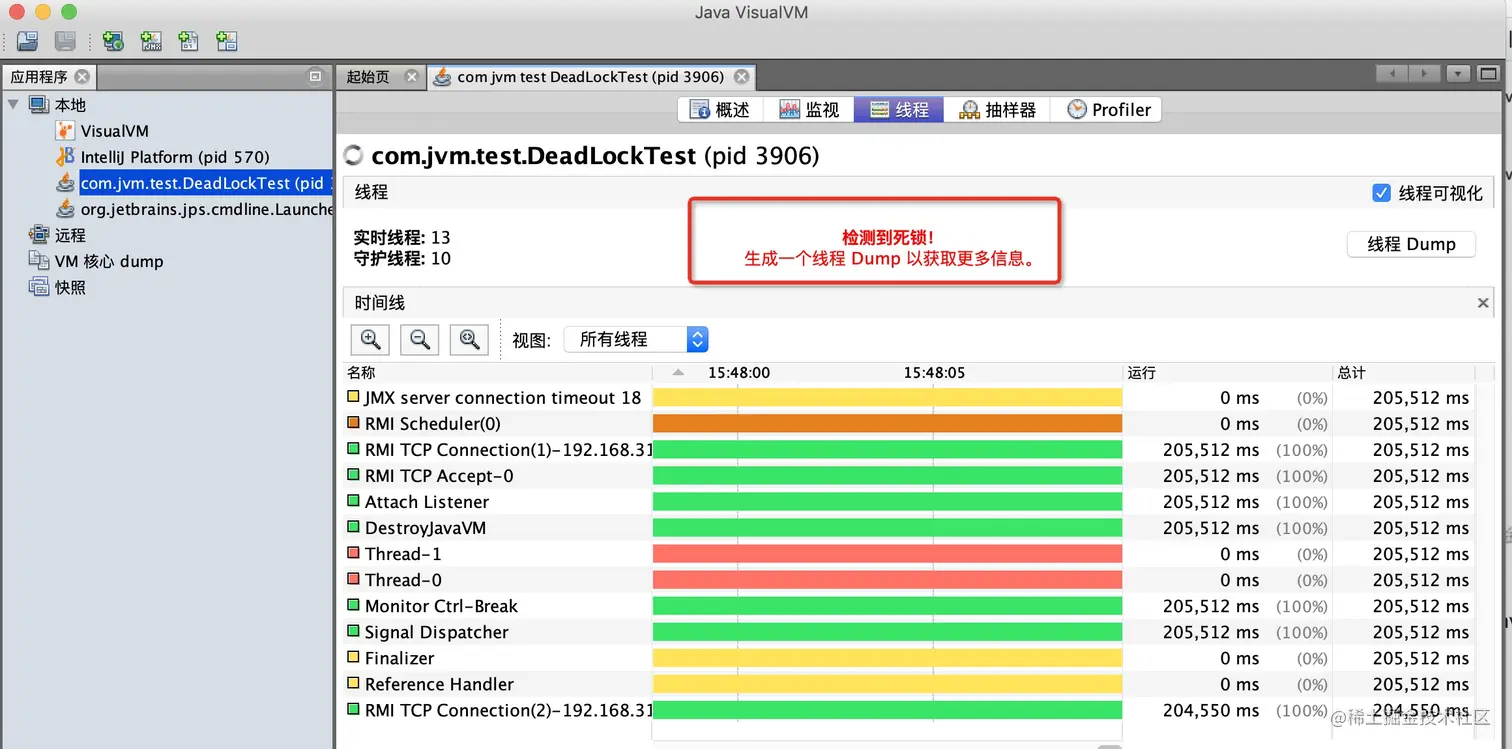This screenshot has height=749, width=1512.
Task: Select the JMX server connection timeout 18 row
Action: (503, 398)
